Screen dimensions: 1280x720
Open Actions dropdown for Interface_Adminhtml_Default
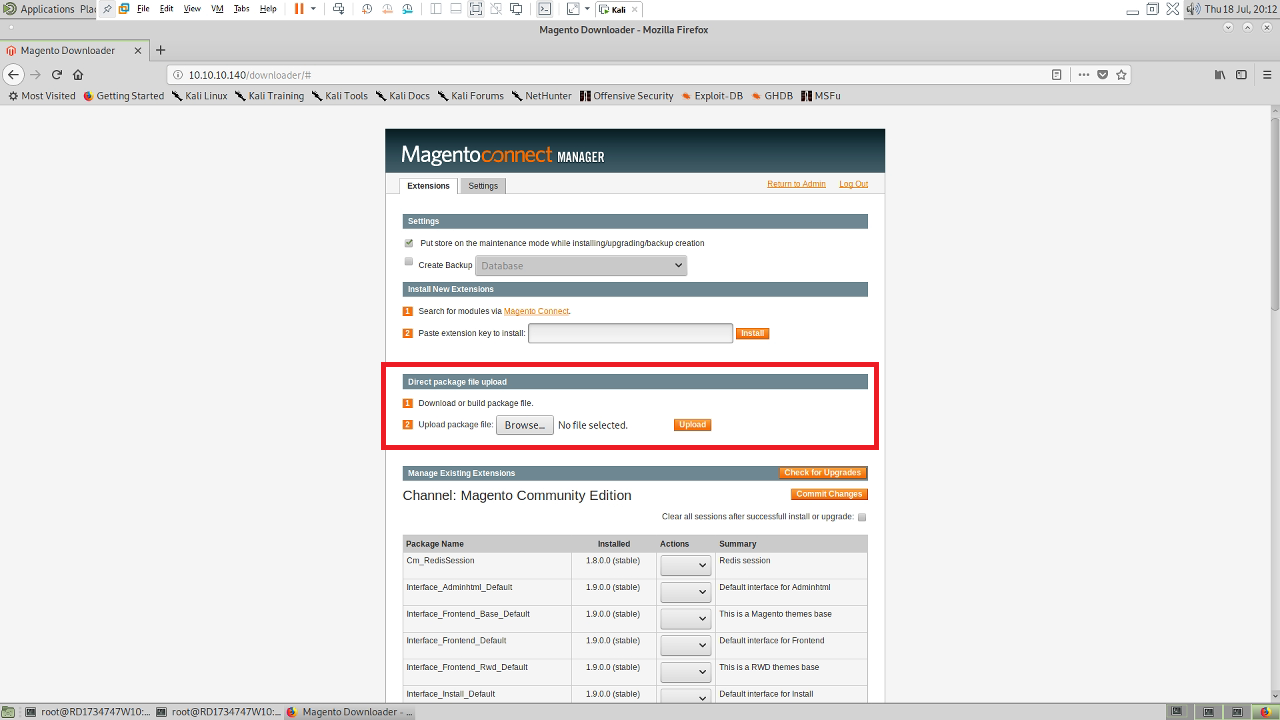(685, 592)
